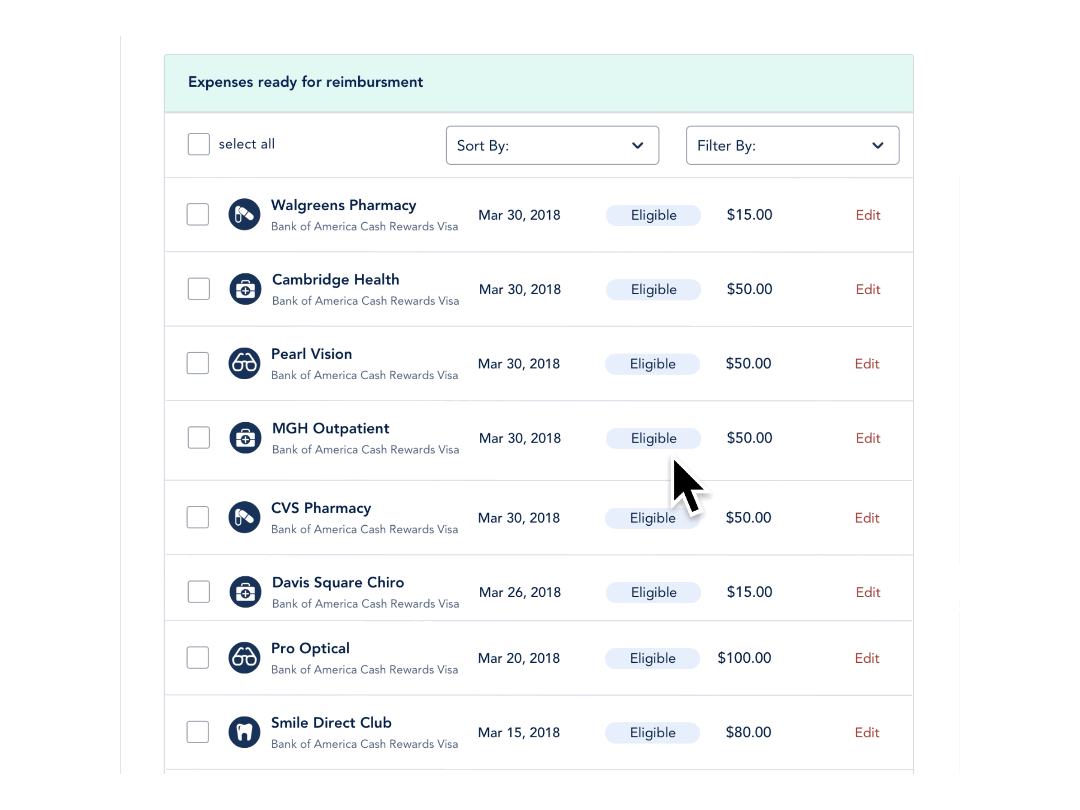Screen dimensions: 1080x810
Task: Click the medical kit icon beside Davis Square Chiro
Action: tap(245, 592)
